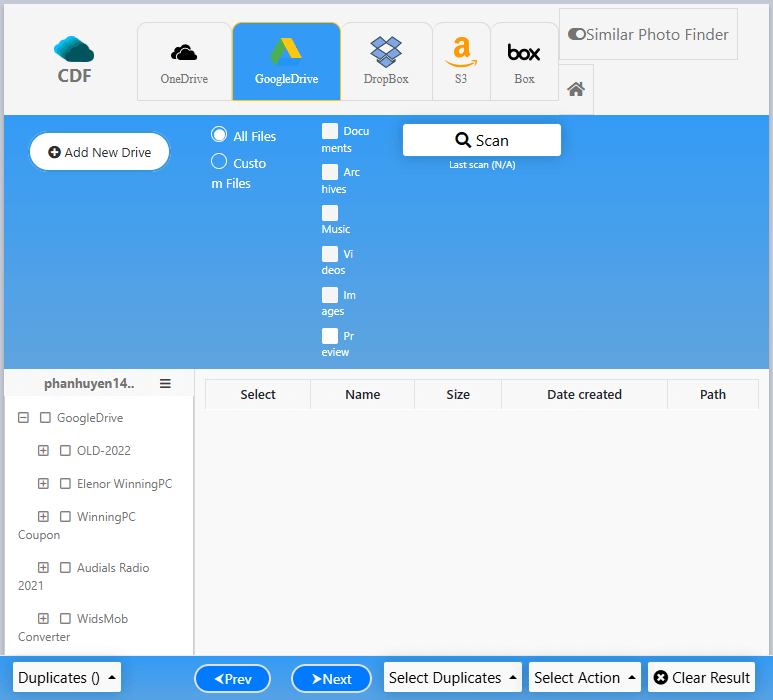
Task: Choose the Custom Files radio option
Action: 219,161
